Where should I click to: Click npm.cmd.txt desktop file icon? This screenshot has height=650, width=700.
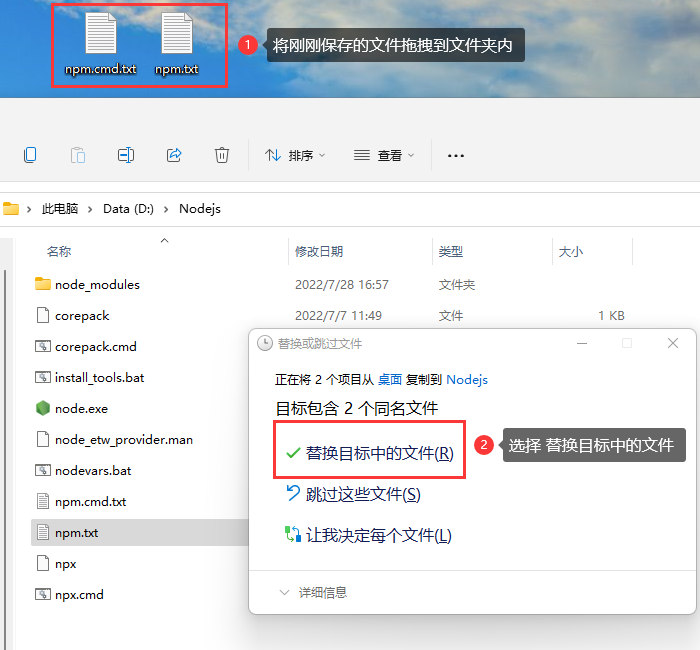[x=101, y=33]
